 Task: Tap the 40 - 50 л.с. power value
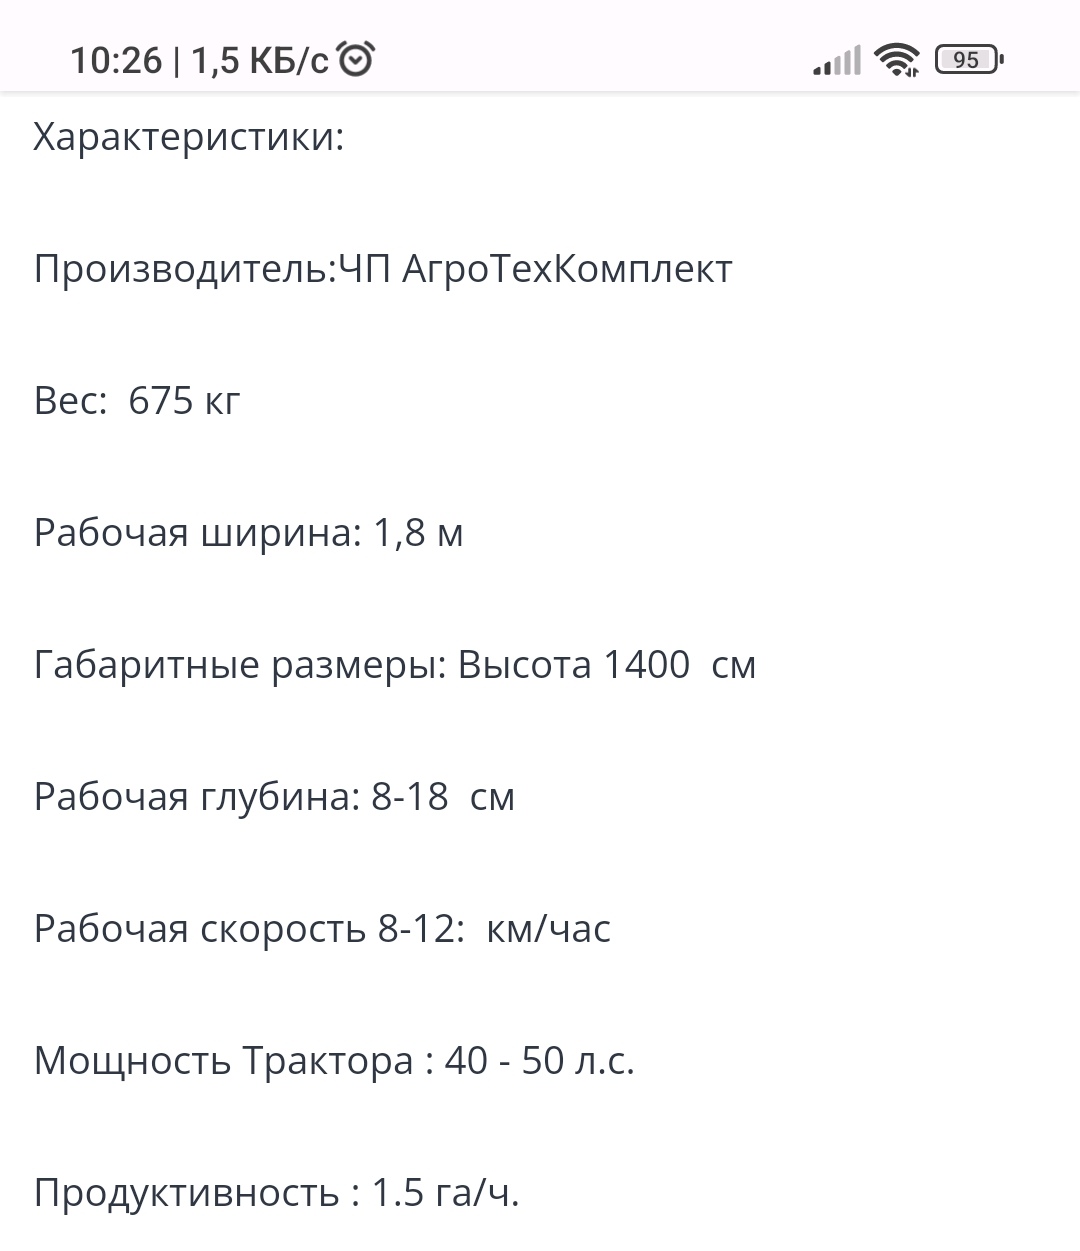(539, 1061)
